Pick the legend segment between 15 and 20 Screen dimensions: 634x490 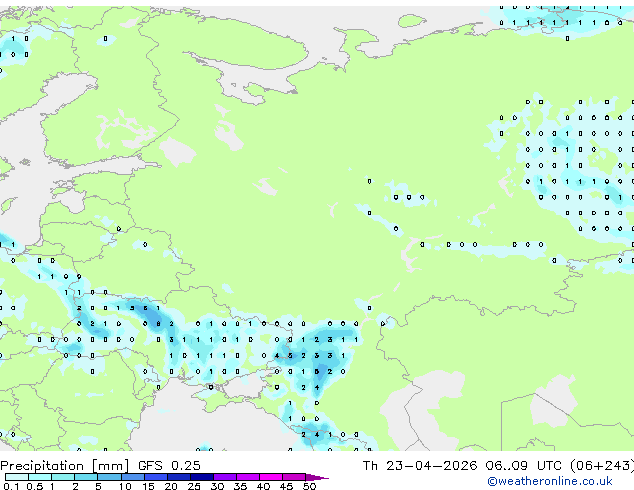155,477
